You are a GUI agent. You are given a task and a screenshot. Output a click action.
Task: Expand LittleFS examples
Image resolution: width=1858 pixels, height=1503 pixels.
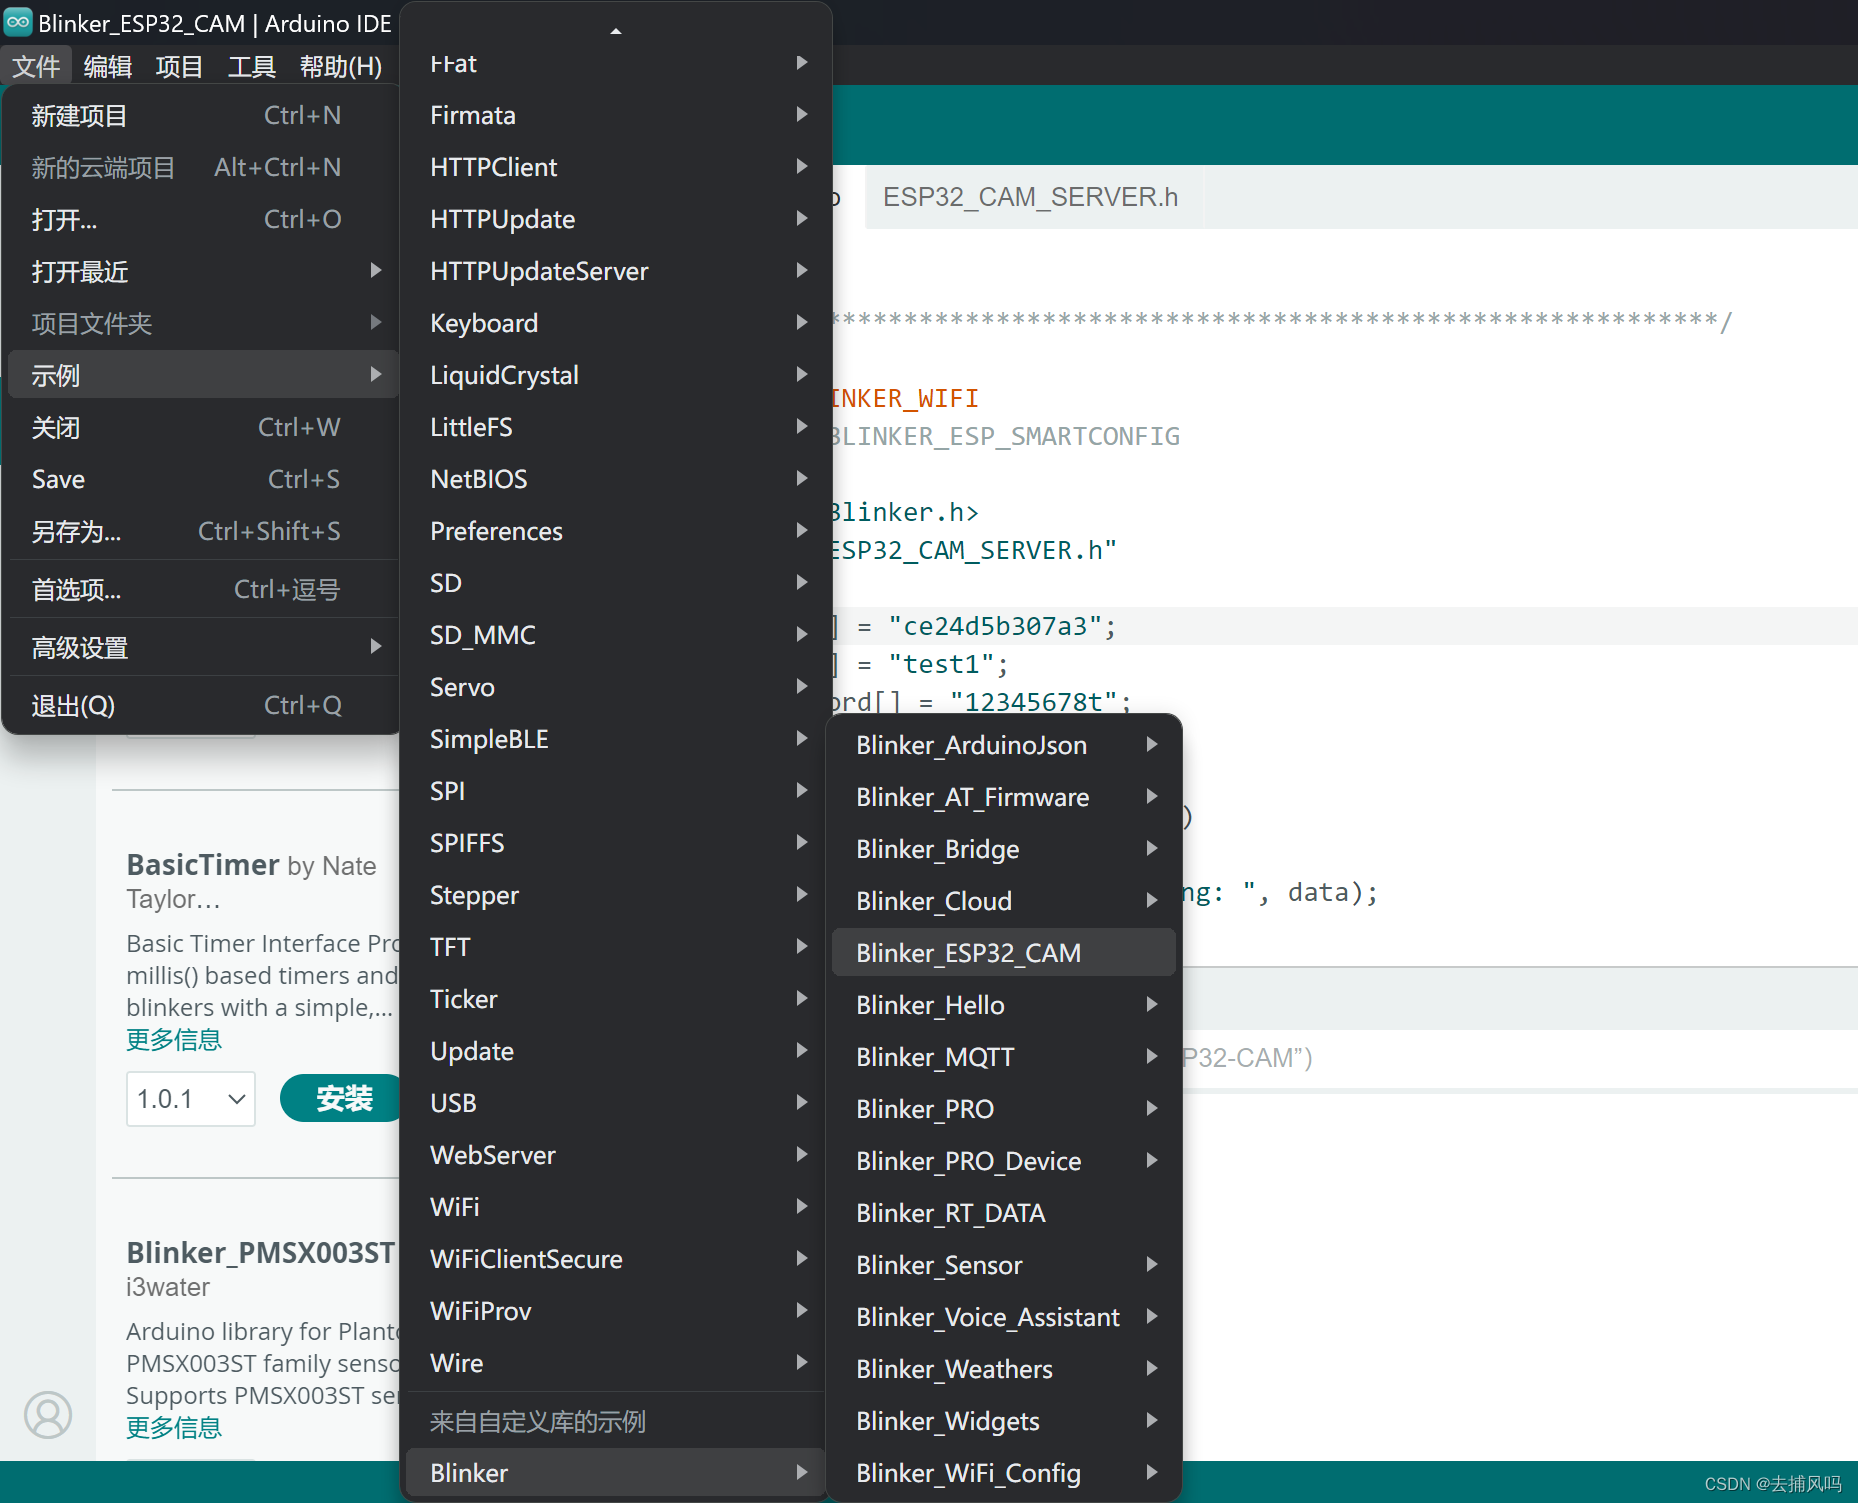[x=616, y=427]
